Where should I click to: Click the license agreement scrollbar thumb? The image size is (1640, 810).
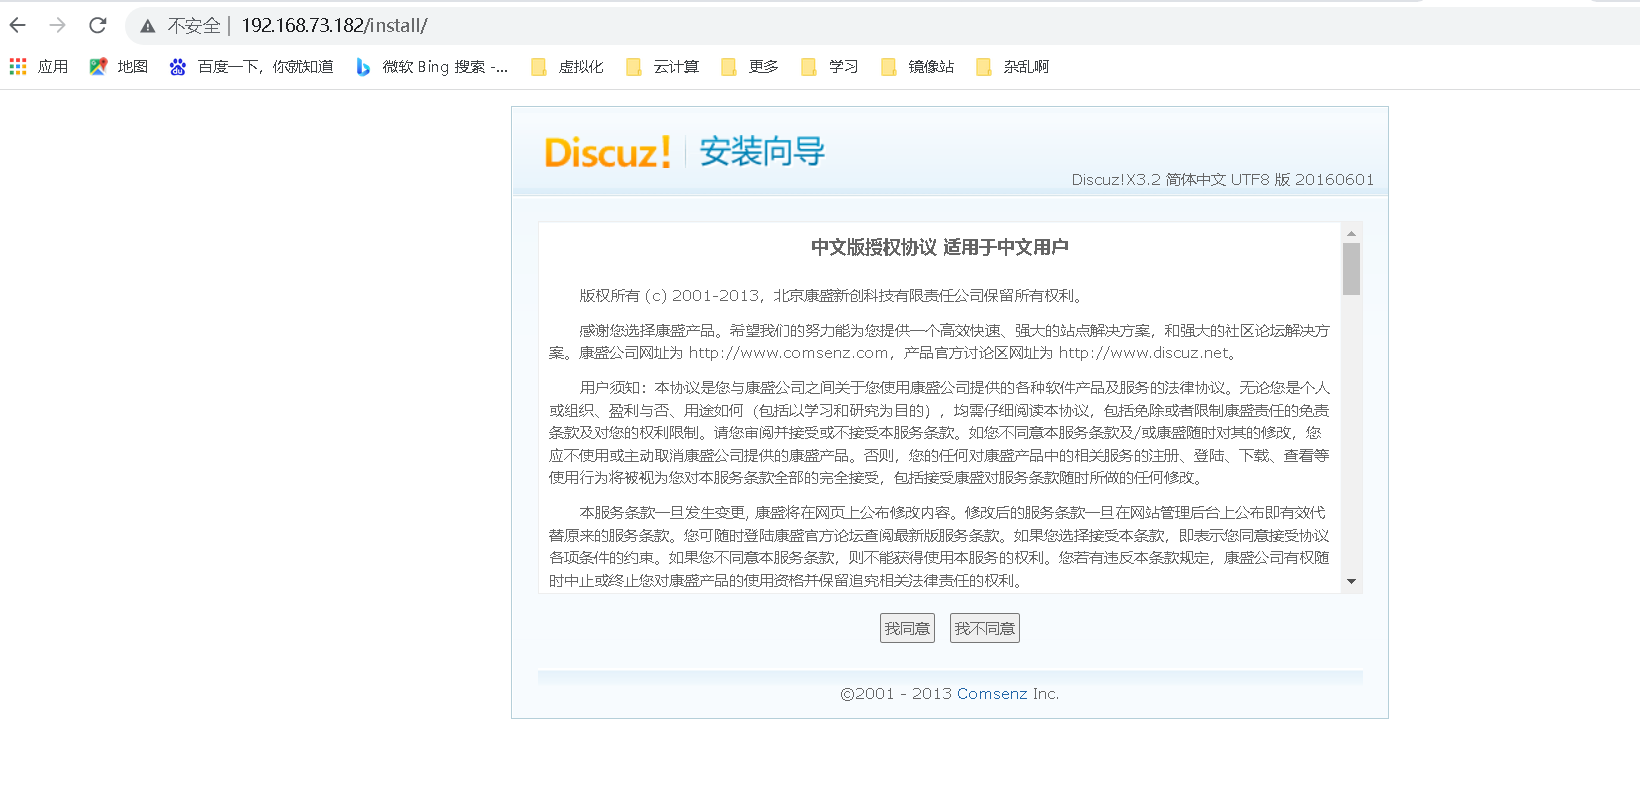click(x=1352, y=269)
